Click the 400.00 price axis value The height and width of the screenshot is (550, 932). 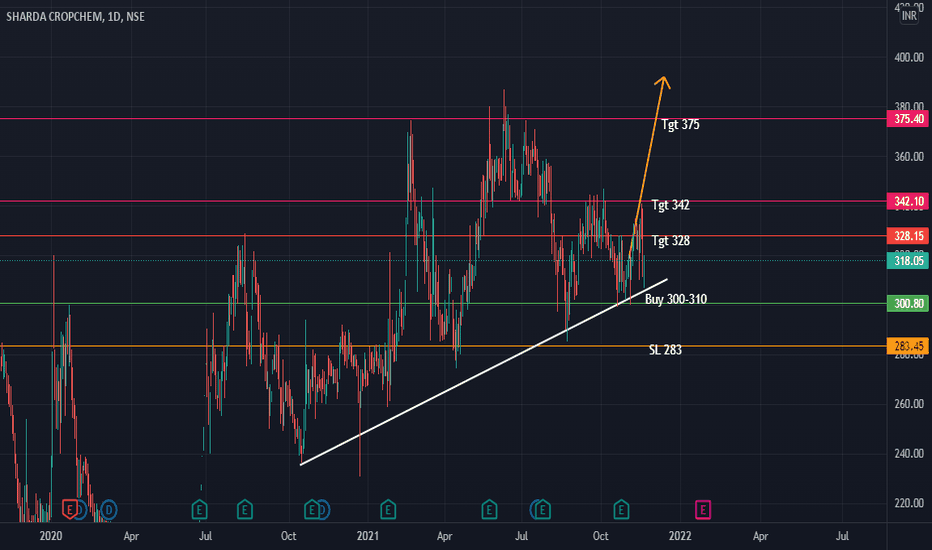(909, 58)
